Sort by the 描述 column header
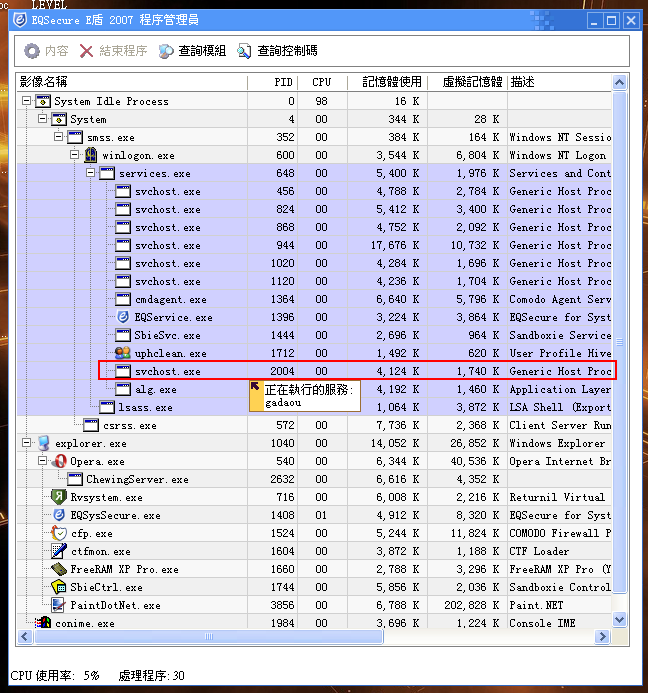This screenshot has width=648, height=693. click(560, 82)
